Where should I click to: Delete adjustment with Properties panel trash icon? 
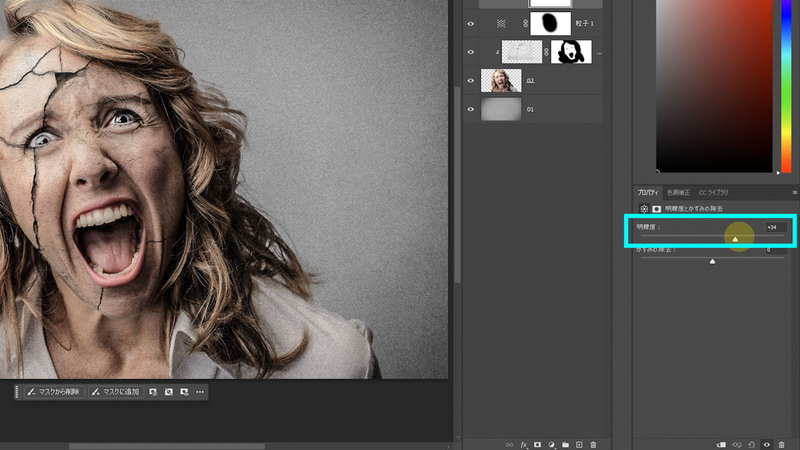click(782, 445)
